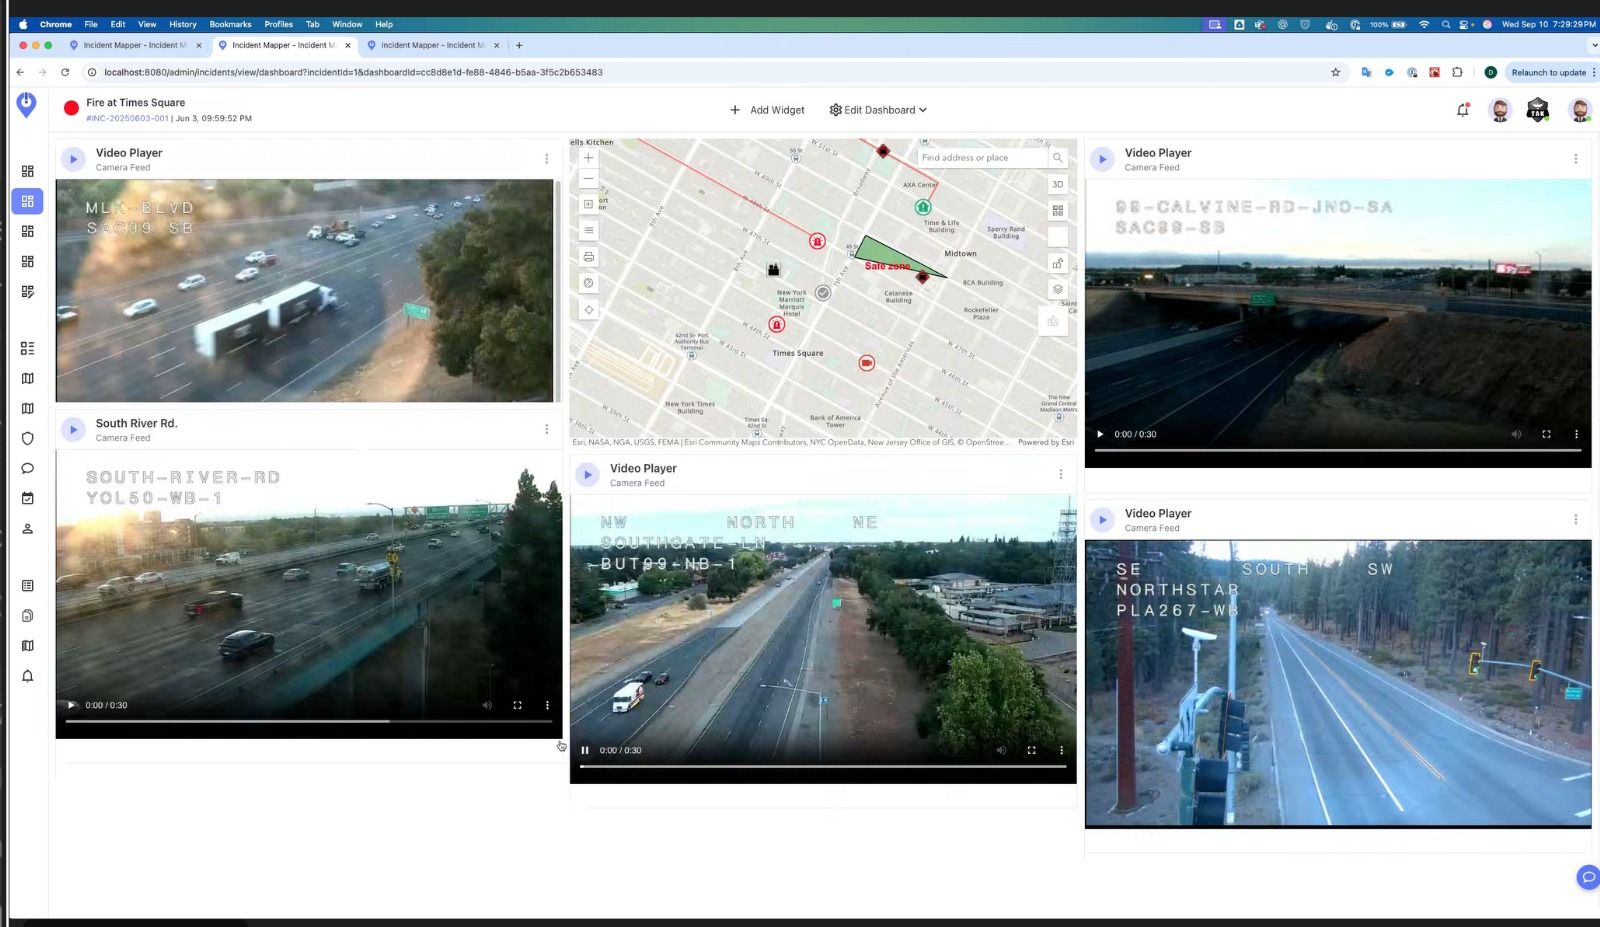1600x927 pixels.
Task: Open support chat bubble at bottom right
Action: 1586,877
